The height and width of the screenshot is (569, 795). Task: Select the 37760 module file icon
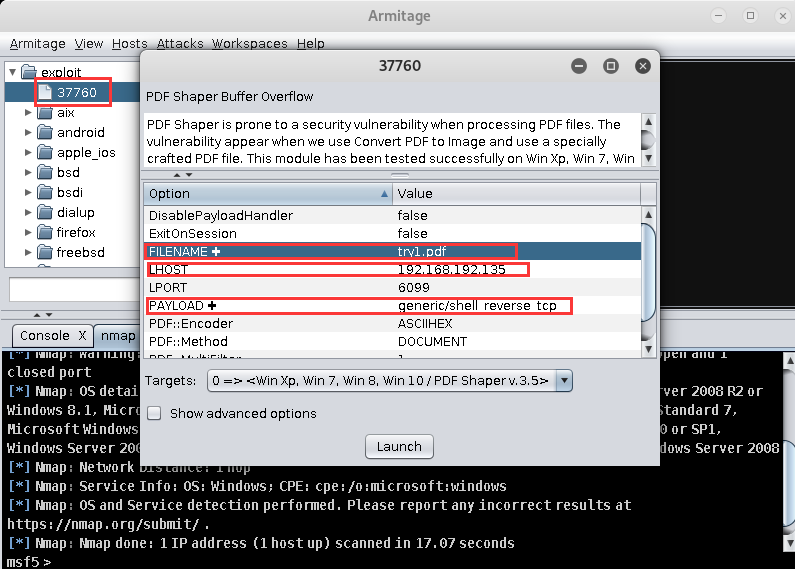[45, 92]
